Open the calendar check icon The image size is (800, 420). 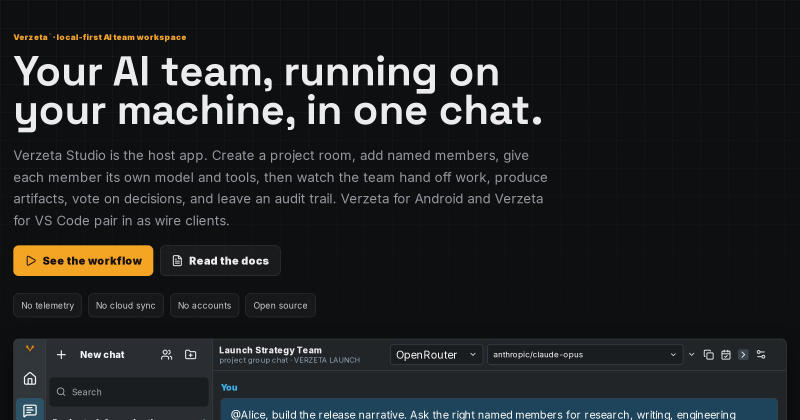pyautogui.click(x=726, y=355)
